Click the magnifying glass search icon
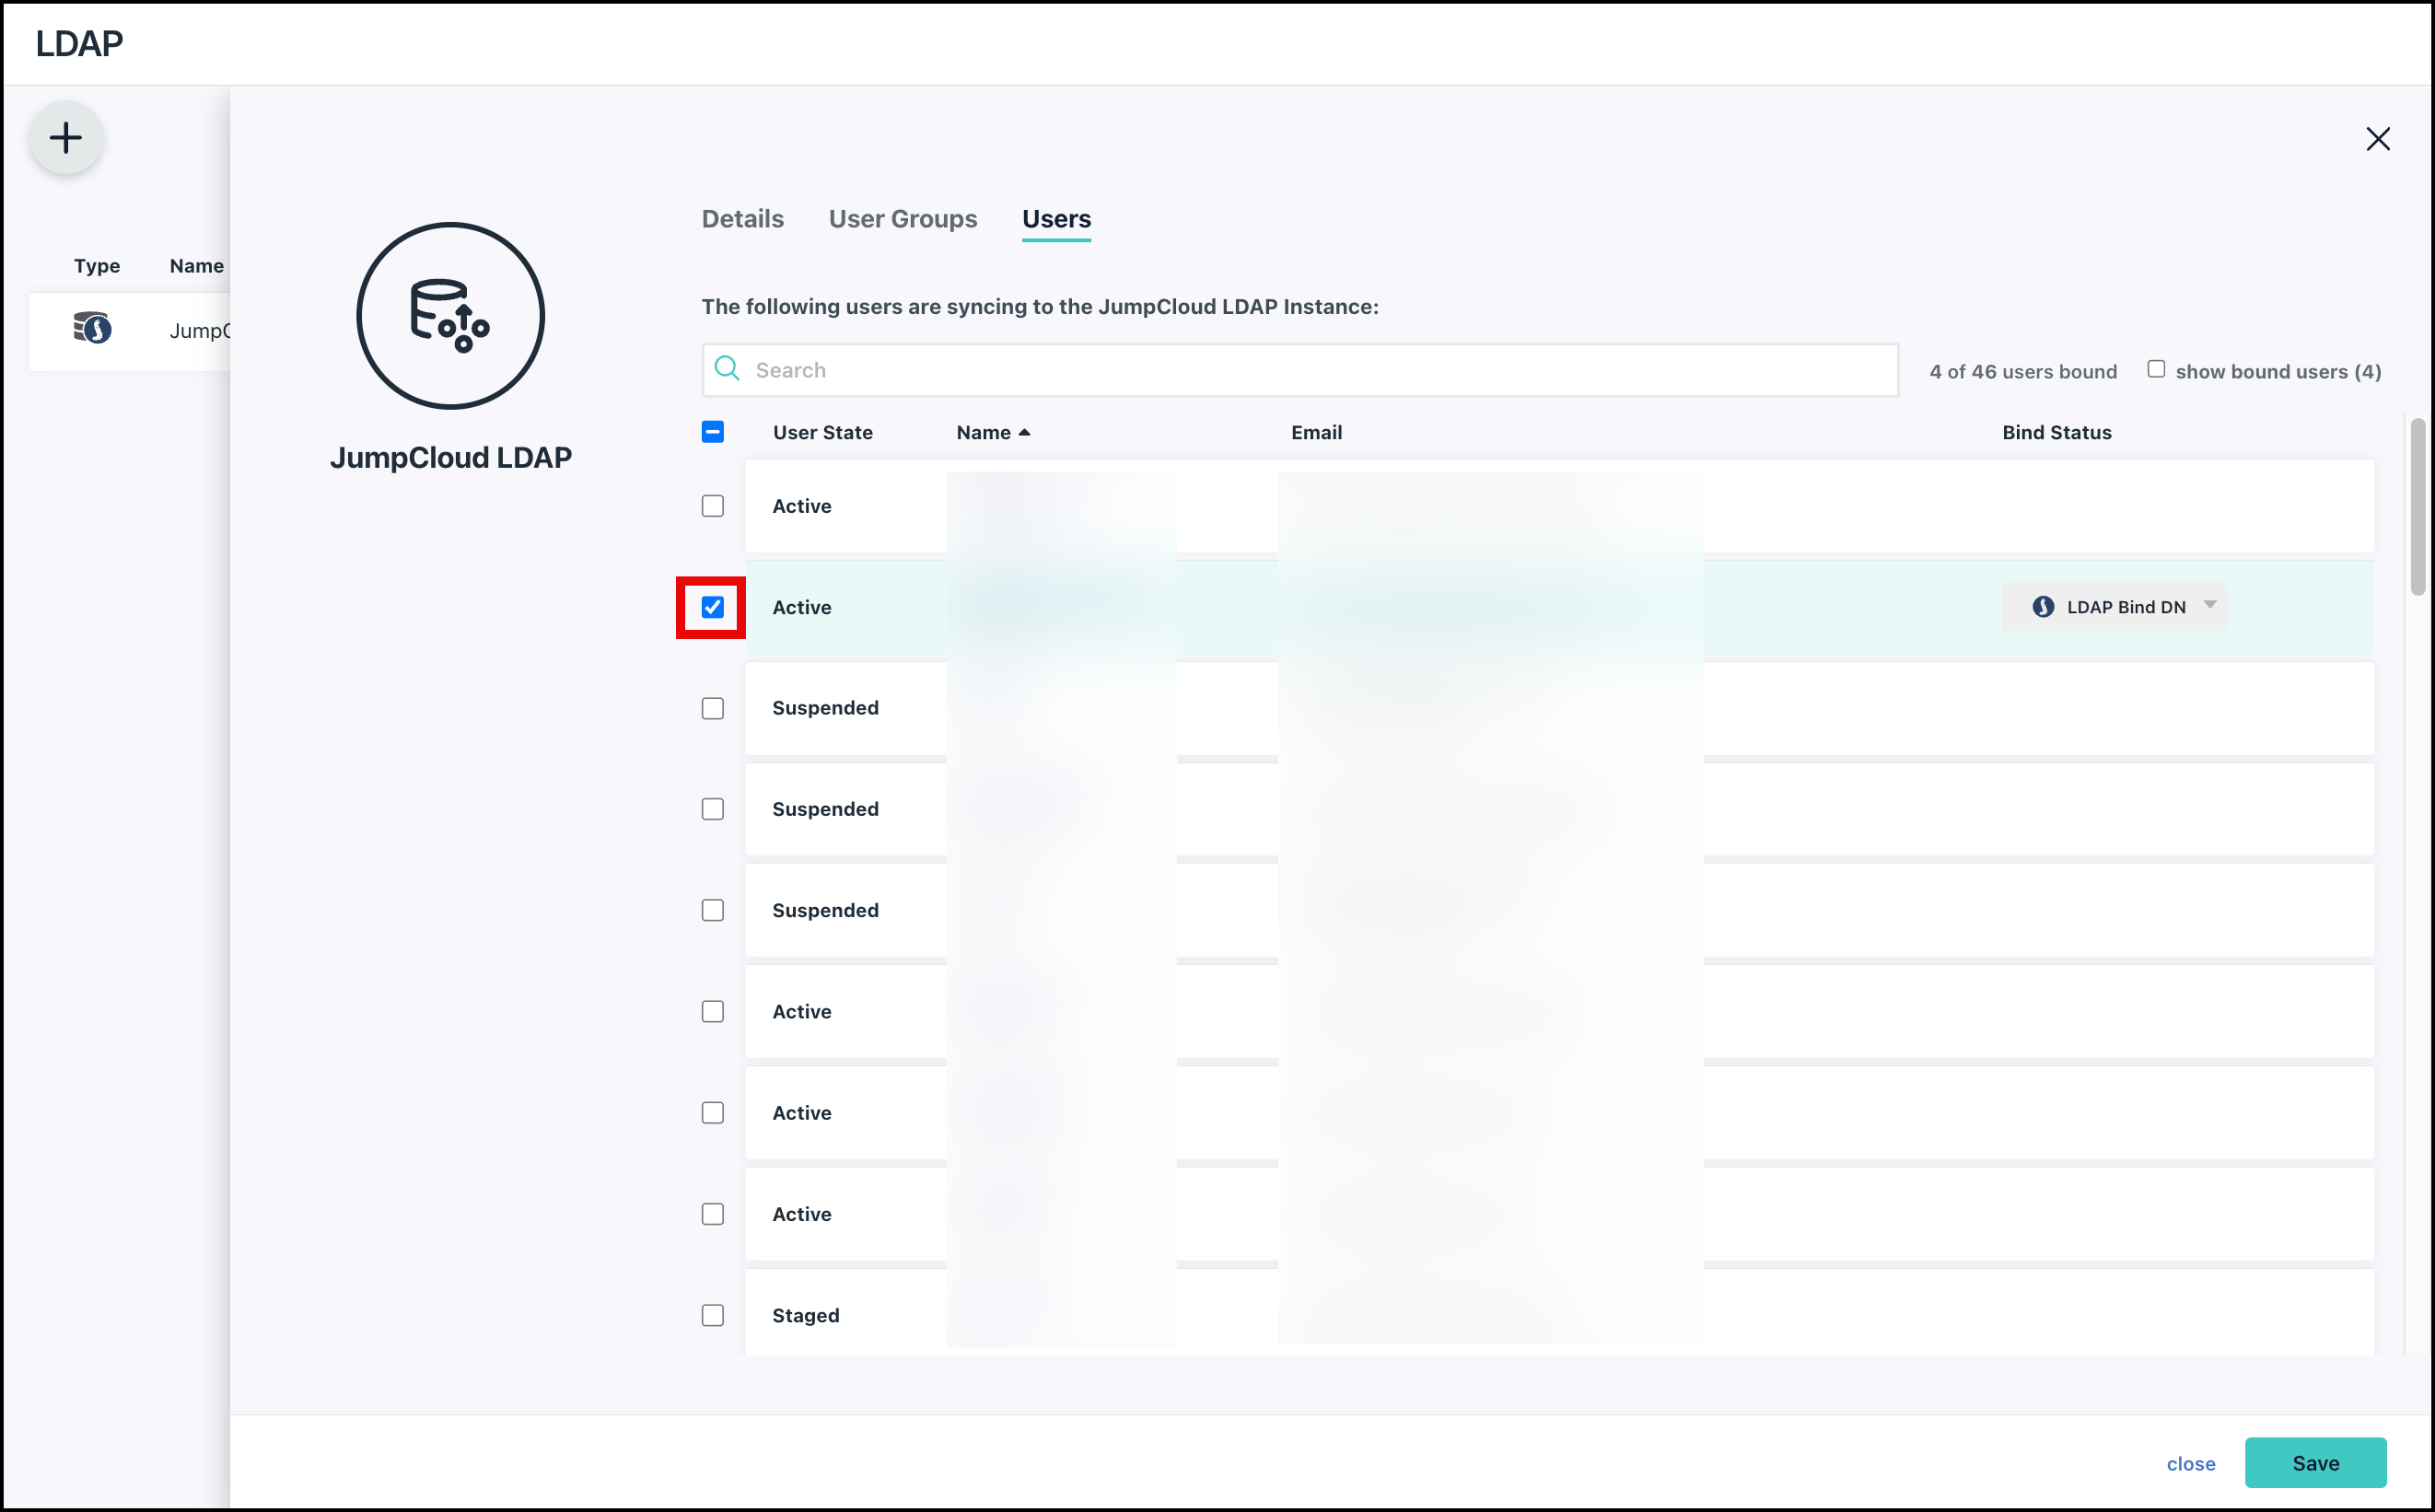The width and height of the screenshot is (2435, 1512). coord(727,369)
